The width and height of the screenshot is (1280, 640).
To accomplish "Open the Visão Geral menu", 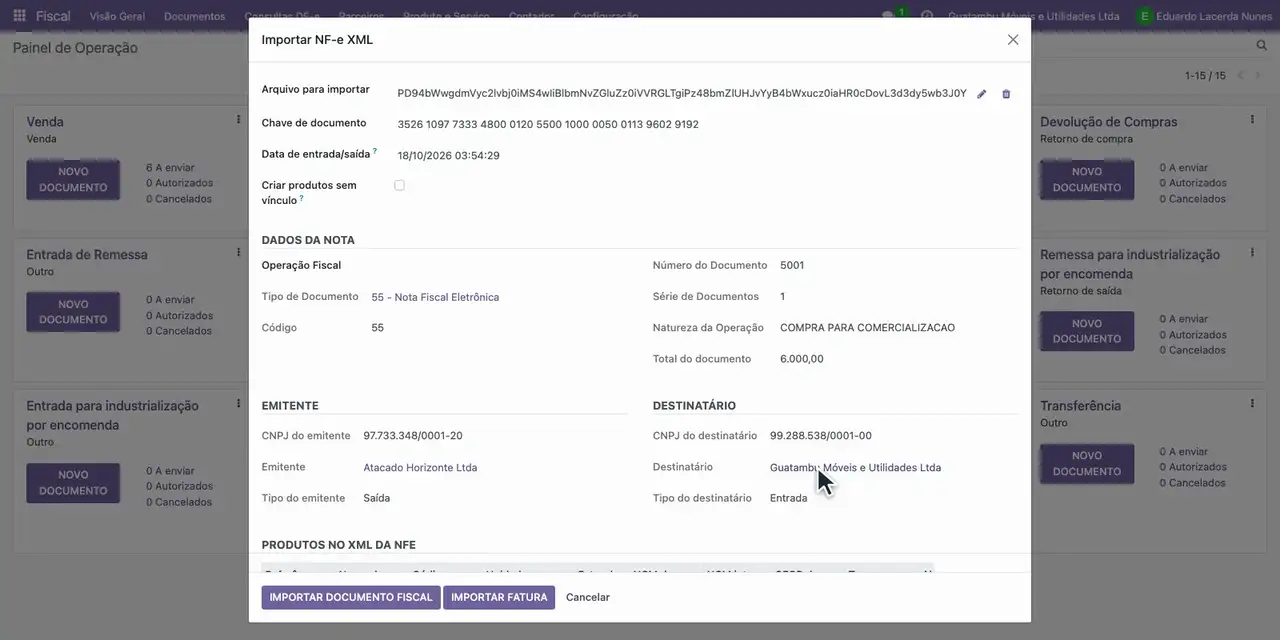I will tap(117, 17).
